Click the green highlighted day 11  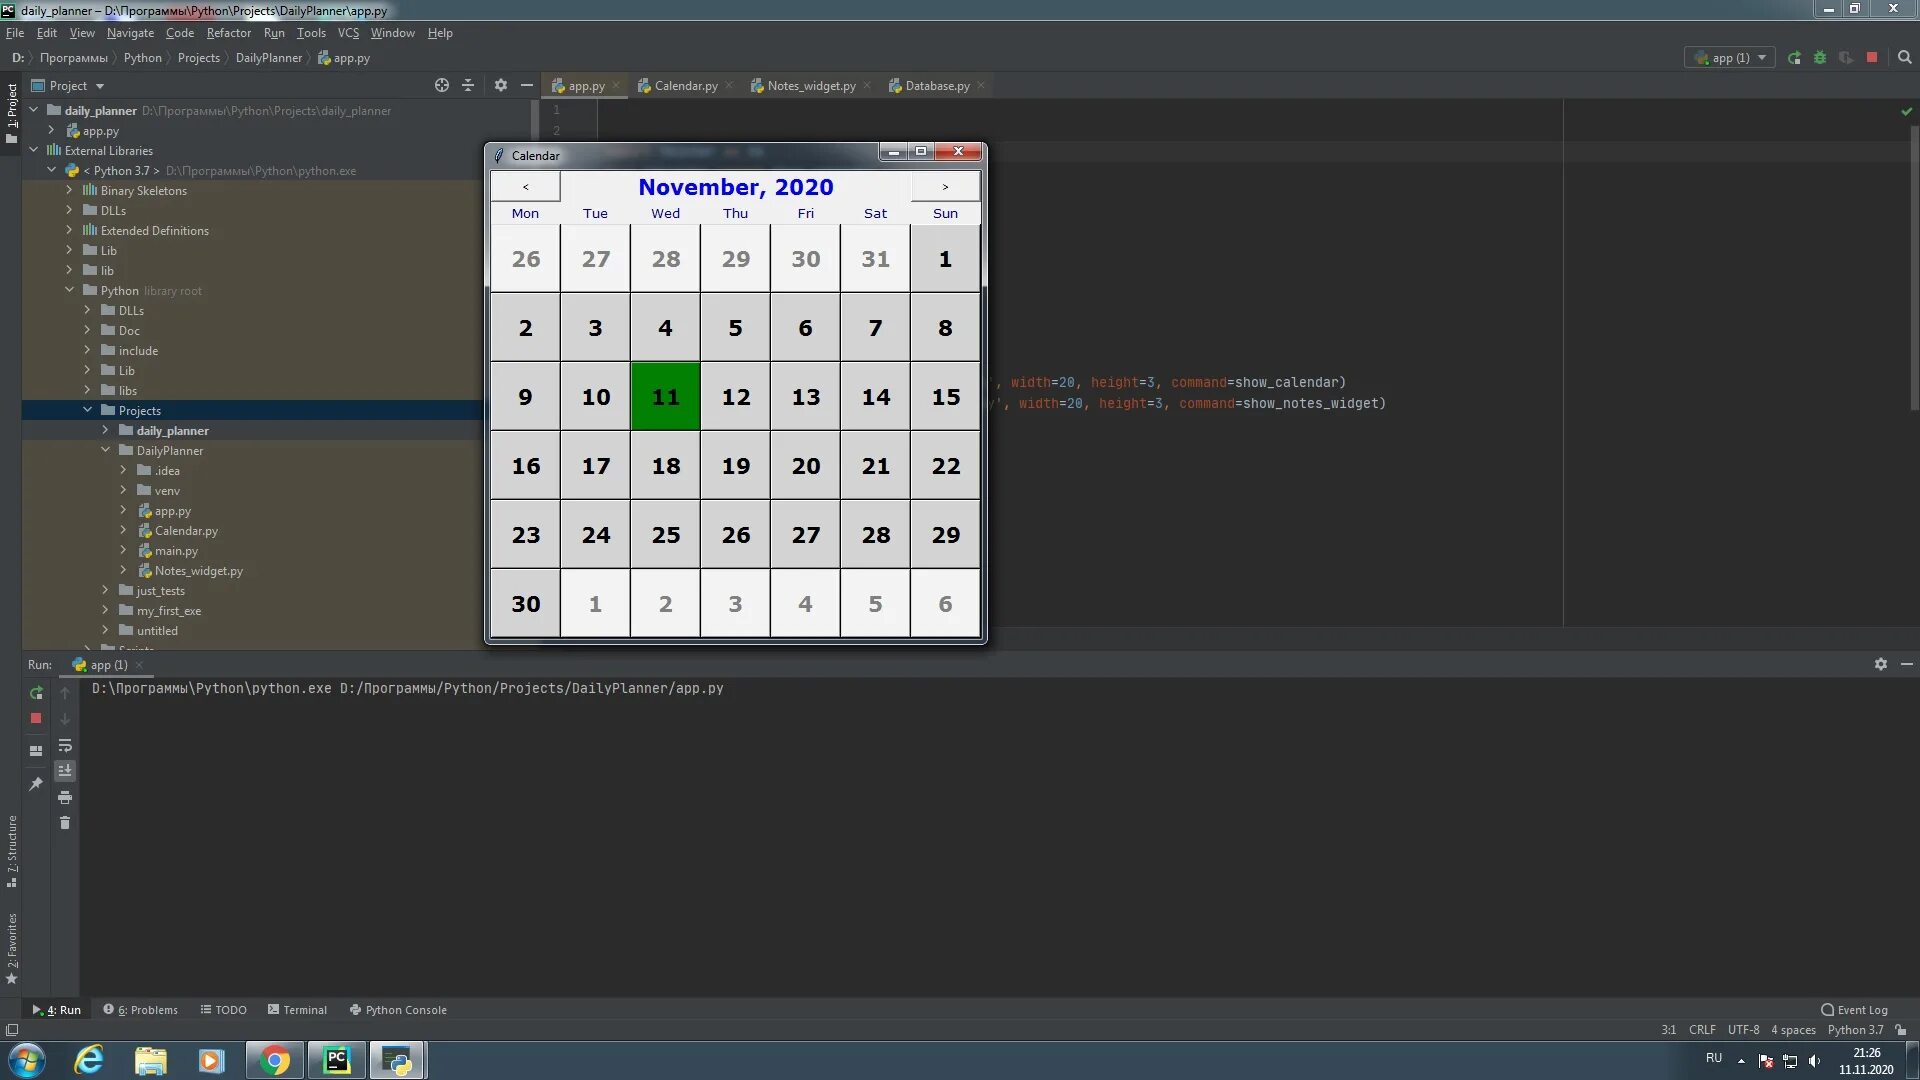coord(666,397)
